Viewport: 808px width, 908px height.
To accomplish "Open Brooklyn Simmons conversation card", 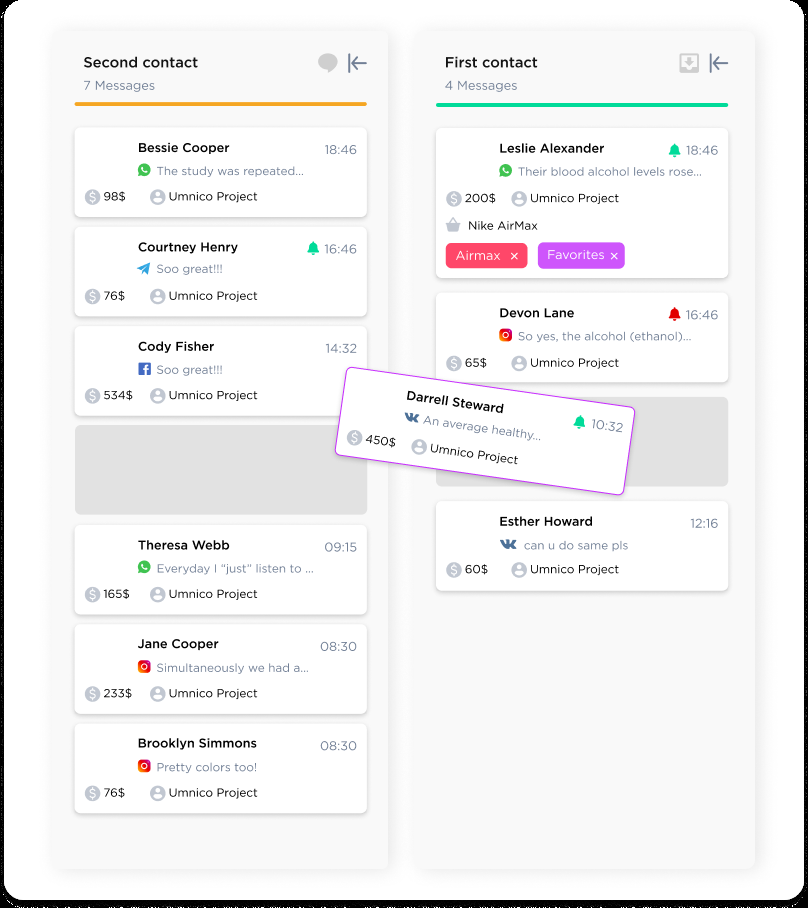I will point(220,767).
